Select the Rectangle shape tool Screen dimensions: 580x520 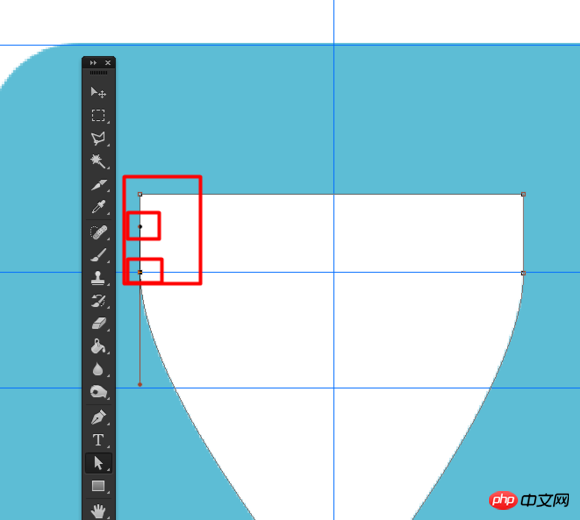98,486
